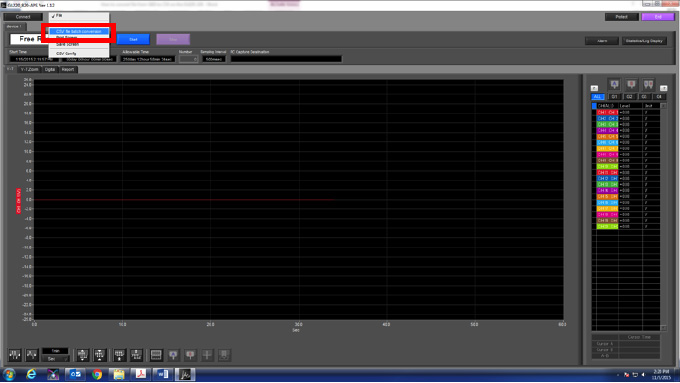
Task: Select the ALL channel group toggle
Action: 597,97
